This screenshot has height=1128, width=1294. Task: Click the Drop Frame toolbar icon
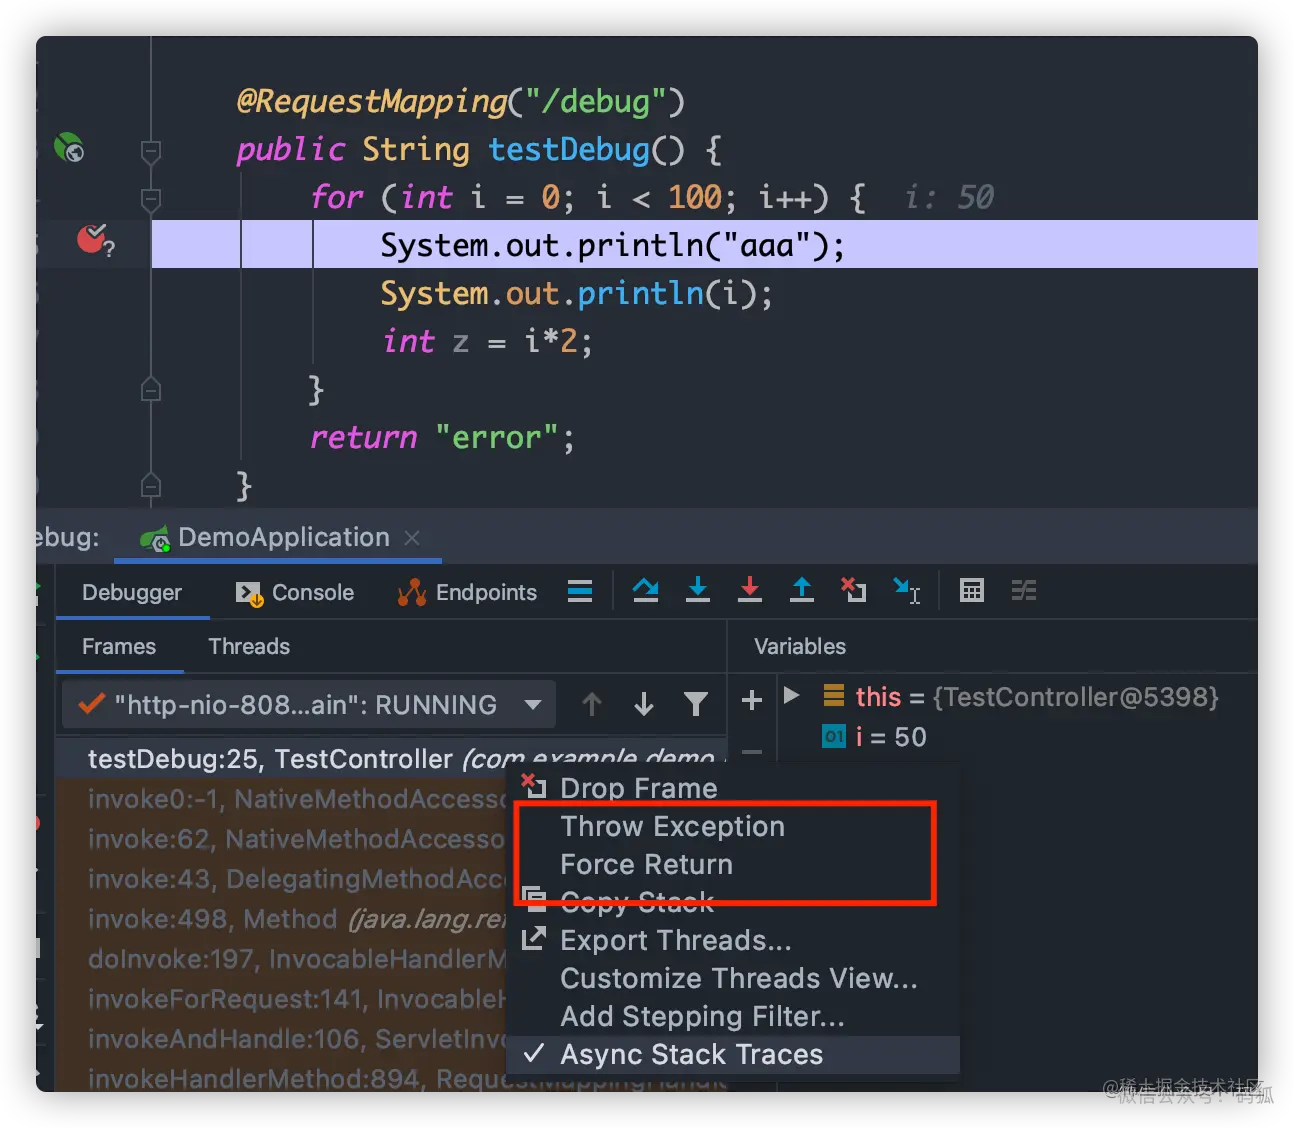coord(853,590)
